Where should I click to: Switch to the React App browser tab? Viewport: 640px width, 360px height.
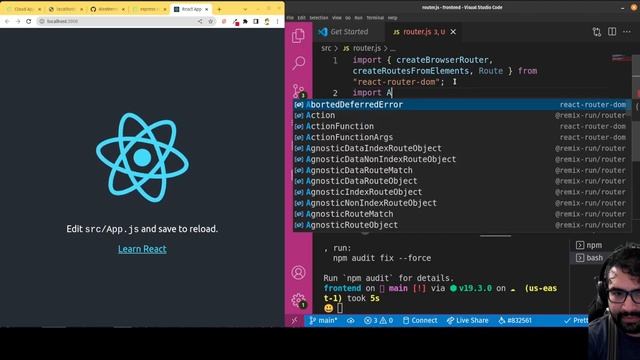point(191,9)
